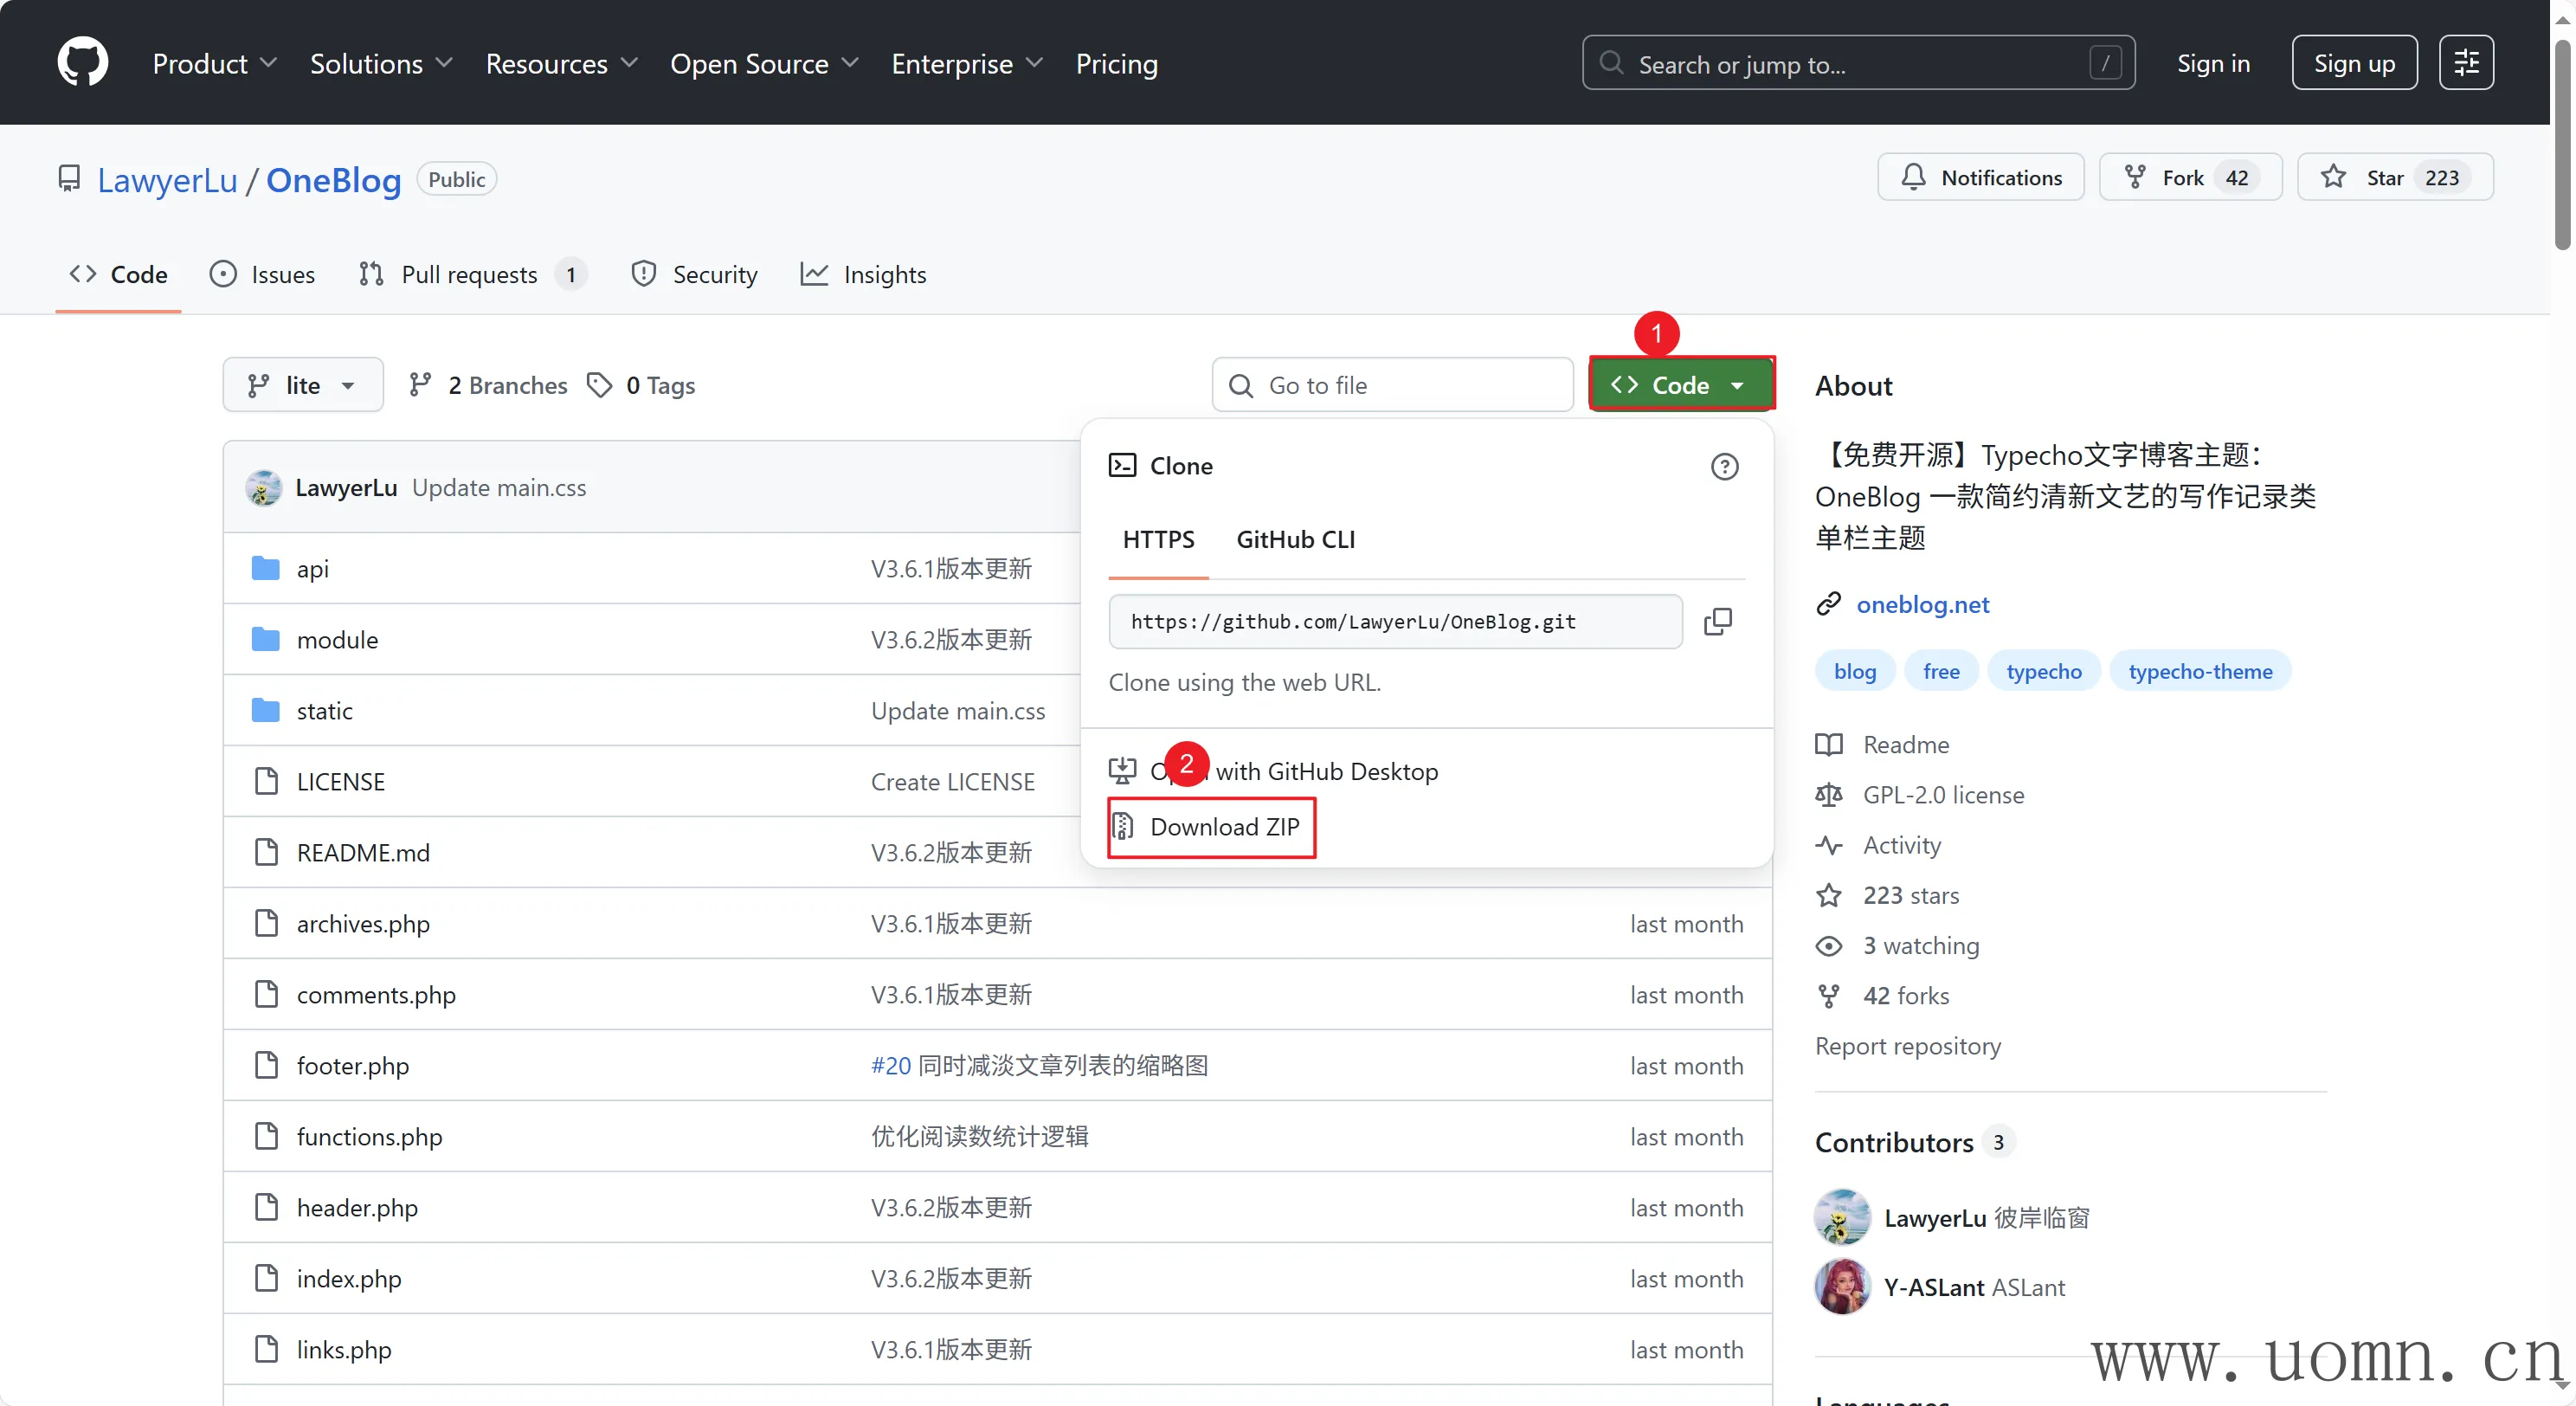Expand the Product menu in the header
The width and height of the screenshot is (2576, 1406).
214,63
